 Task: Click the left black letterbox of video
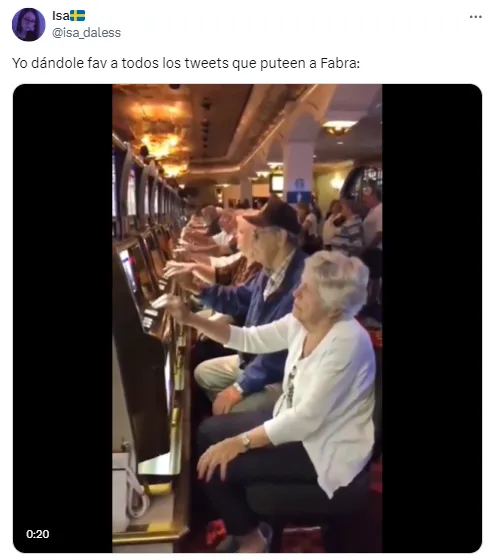(63, 318)
